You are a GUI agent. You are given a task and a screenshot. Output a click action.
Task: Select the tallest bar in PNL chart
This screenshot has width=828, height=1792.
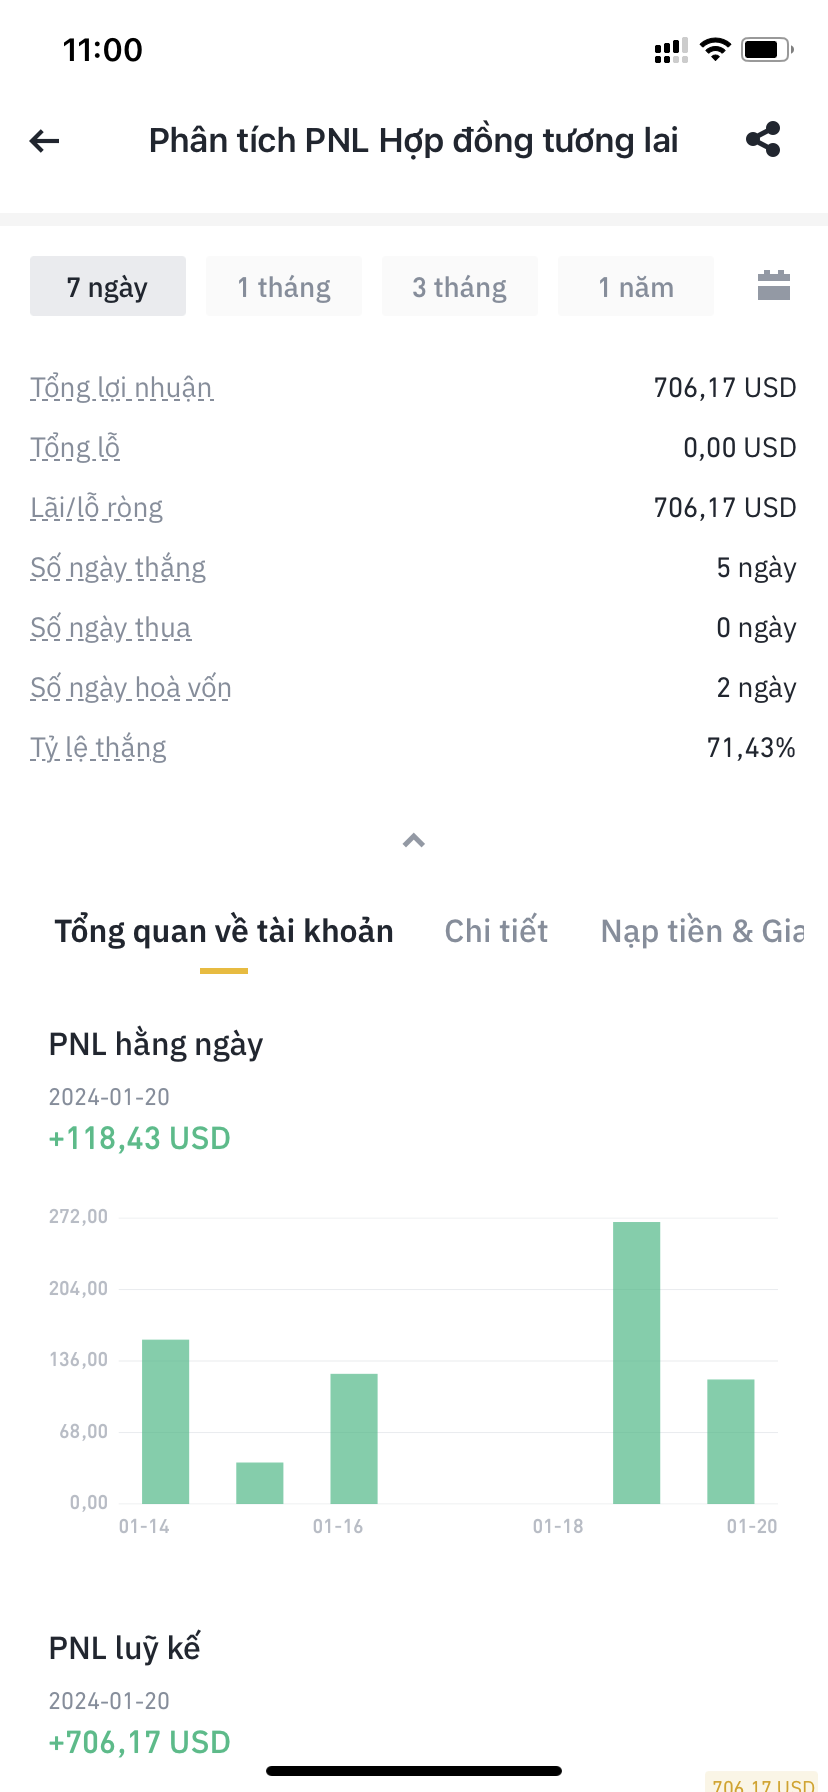click(636, 1362)
